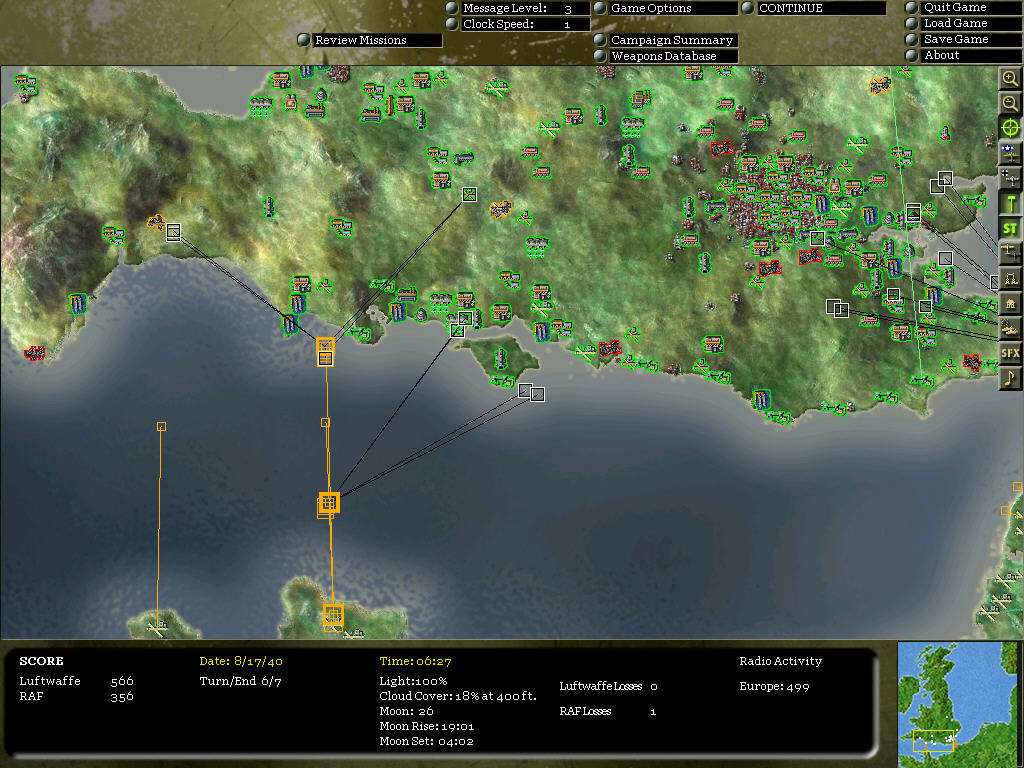The width and height of the screenshot is (1024, 768).
Task: Click "Moon Set: 04:02" text
Action: tap(426, 741)
